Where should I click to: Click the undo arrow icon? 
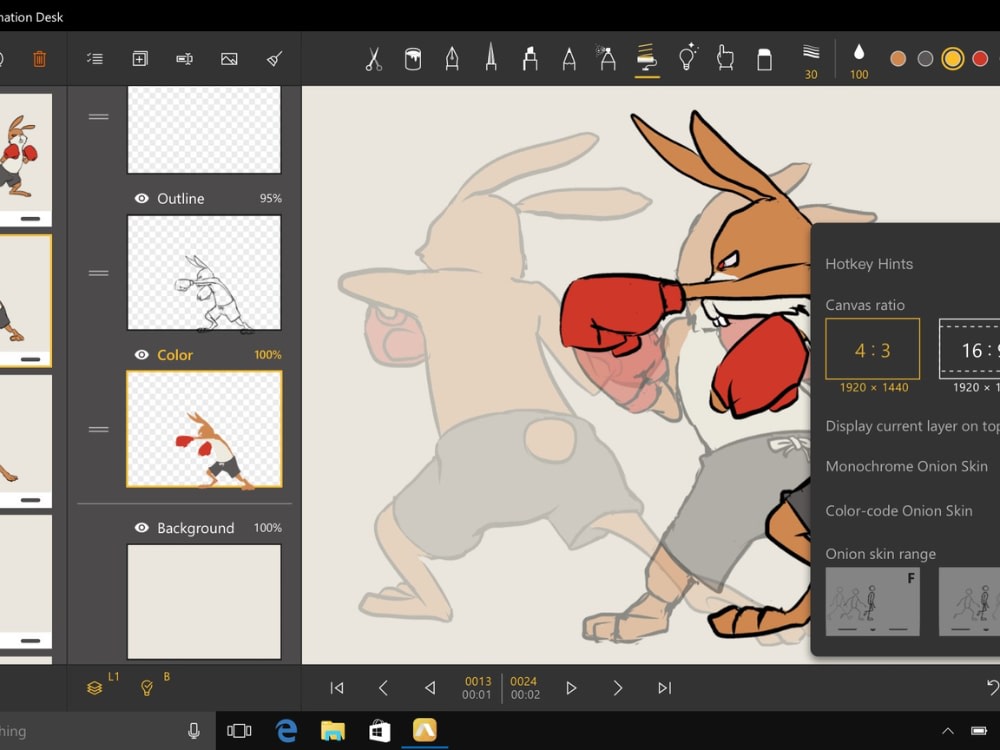992,687
